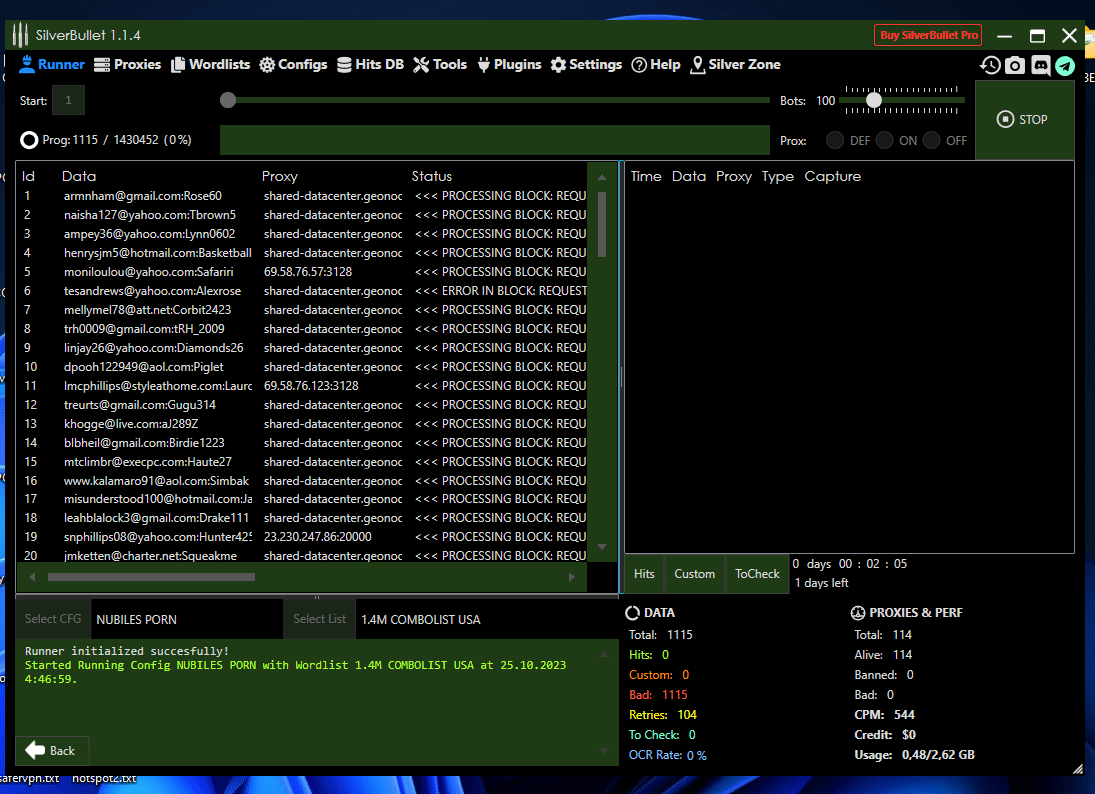Open the Help menu
The width and height of the screenshot is (1095, 794).
coord(656,65)
